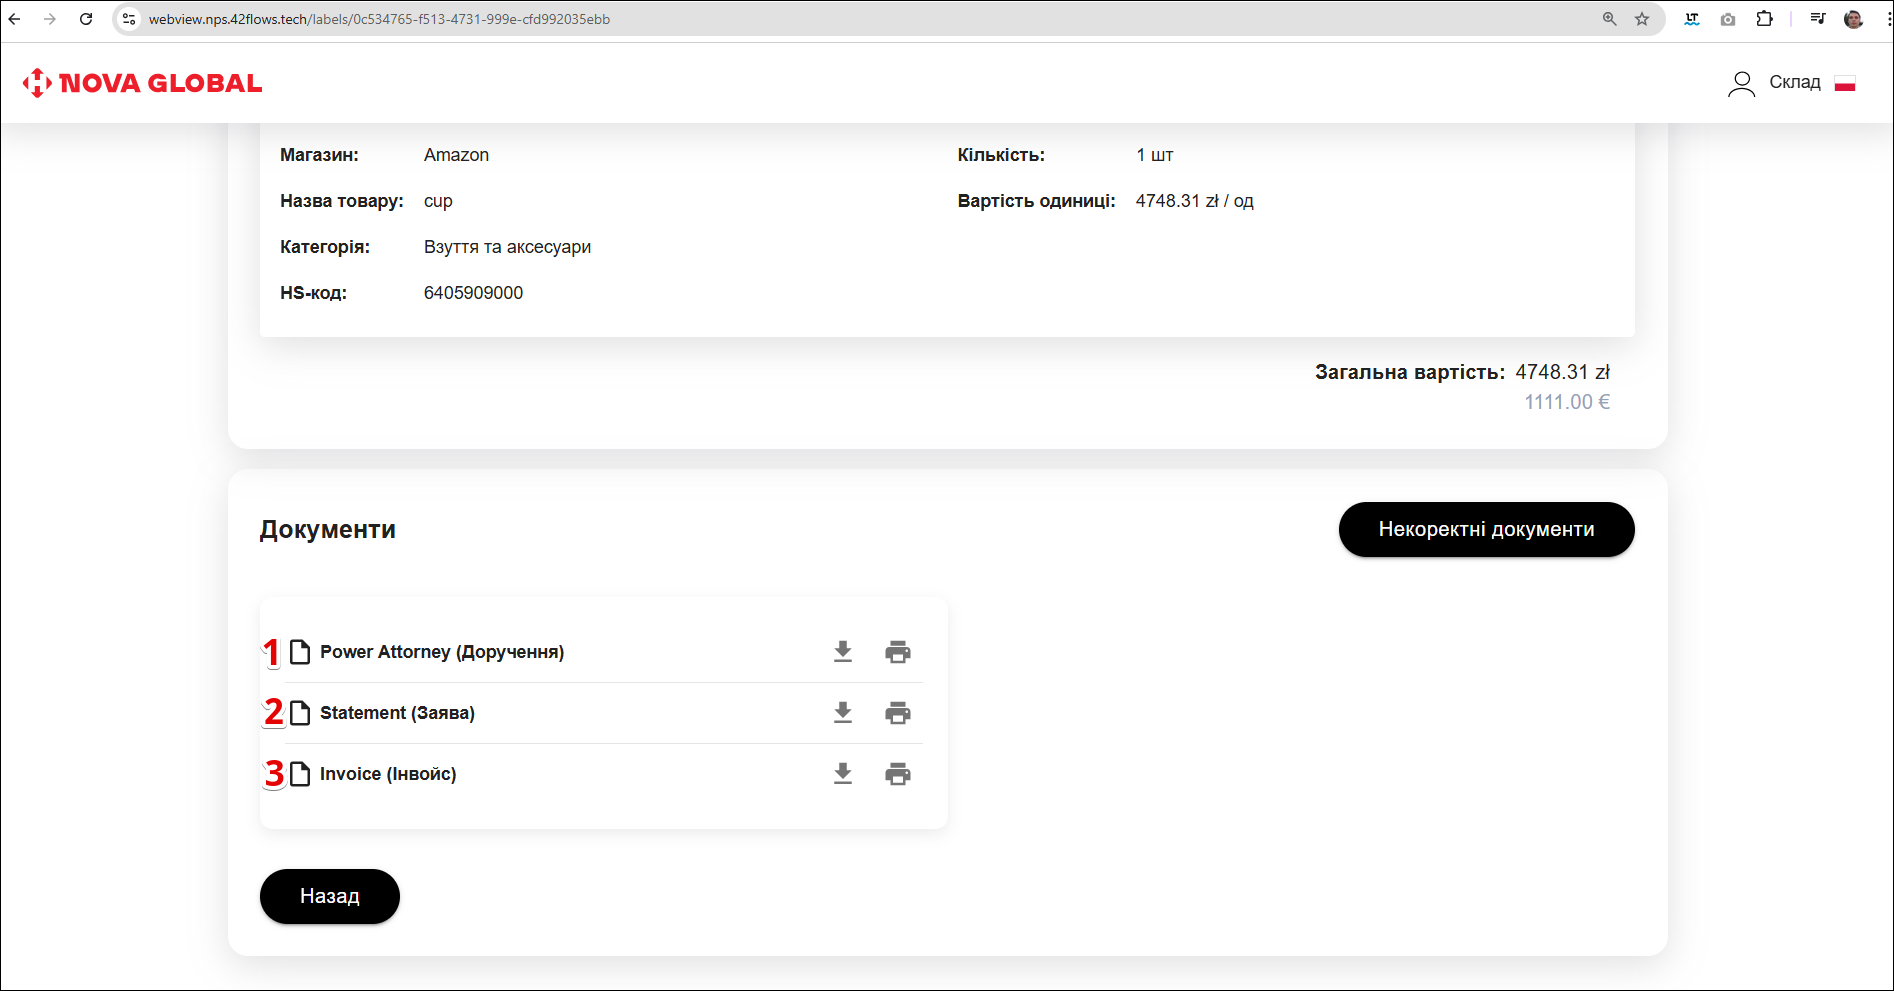Reload the page in the browser

tap(86, 19)
